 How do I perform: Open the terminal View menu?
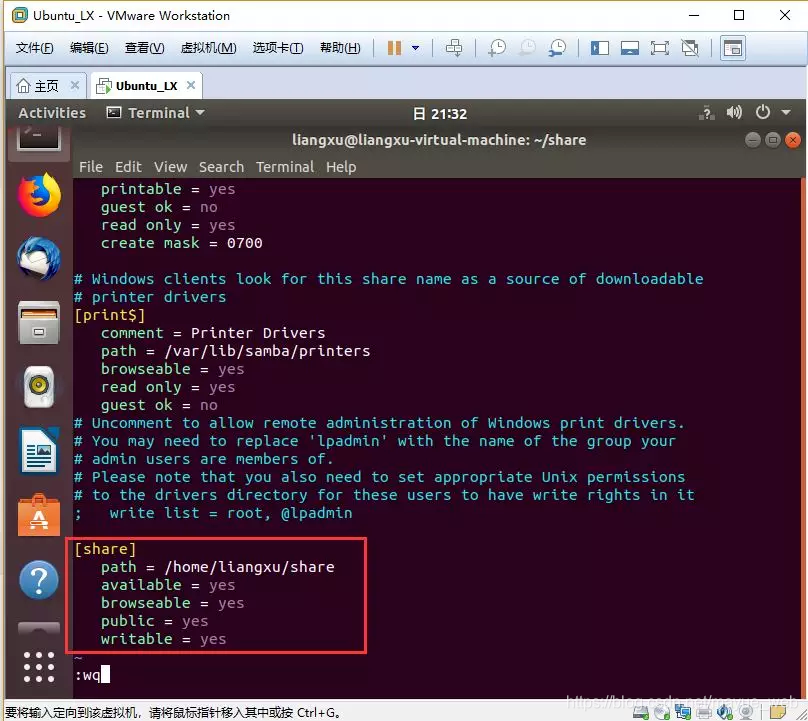click(171, 167)
